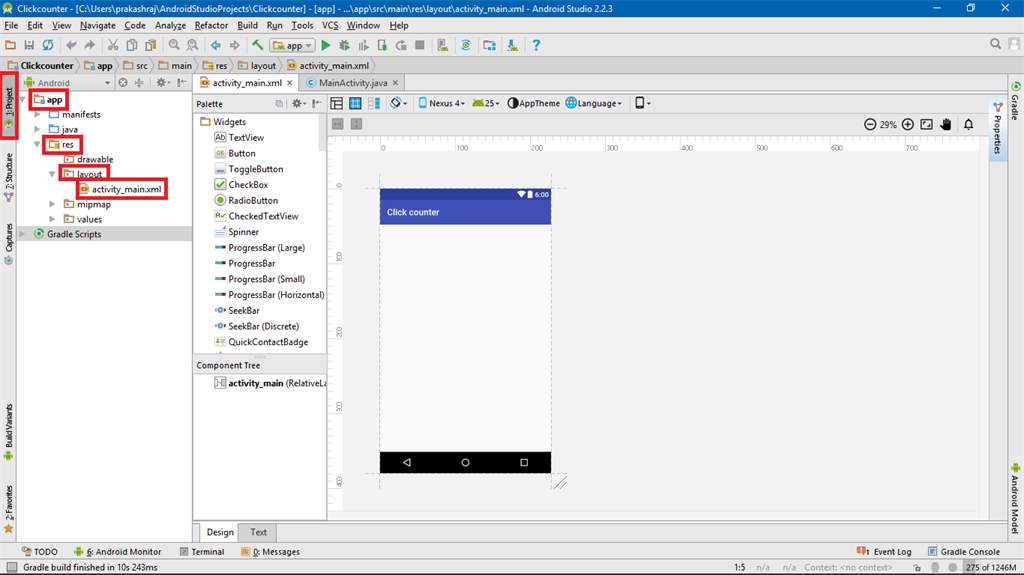Switch to the MainActivity.java tab
The width and height of the screenshot is (1024, 575).
point(352,83)
